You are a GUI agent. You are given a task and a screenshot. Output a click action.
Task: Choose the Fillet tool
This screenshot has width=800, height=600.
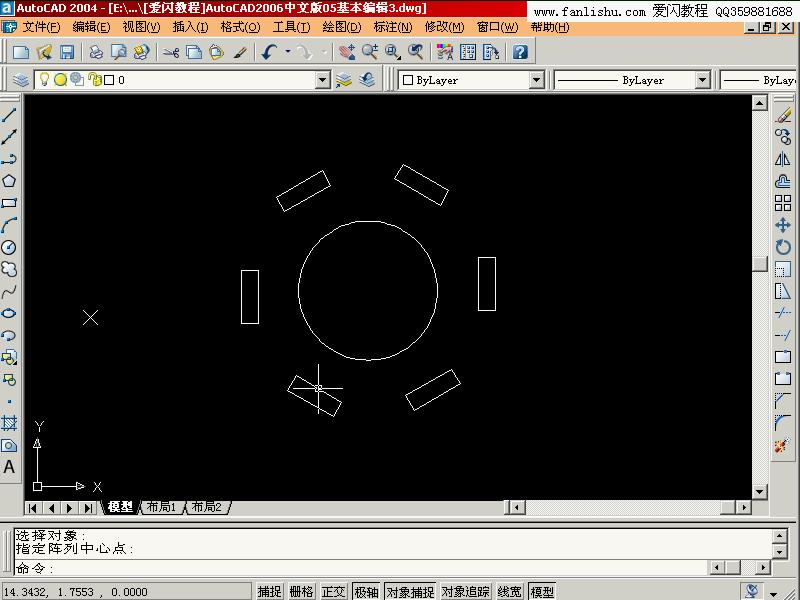(x=783, y=423)
